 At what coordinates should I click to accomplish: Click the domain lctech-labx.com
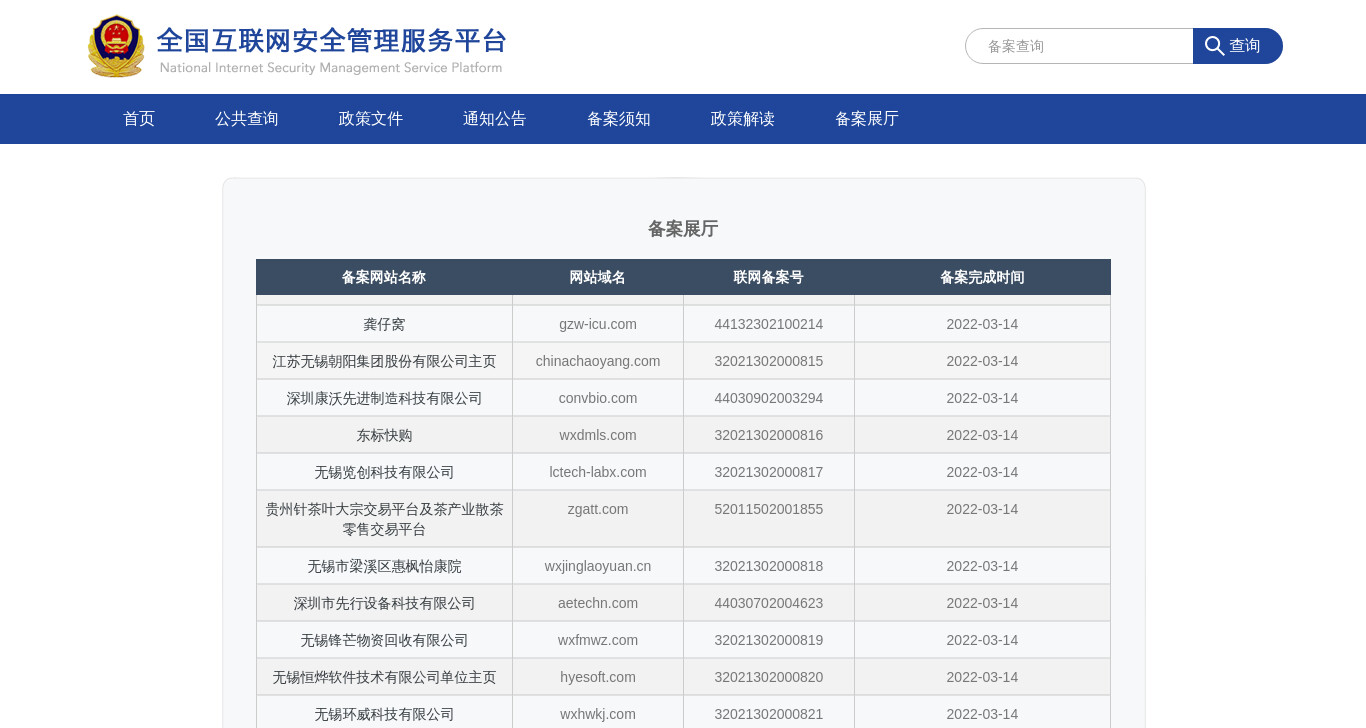pyautogui.click(x=598, y=472)
